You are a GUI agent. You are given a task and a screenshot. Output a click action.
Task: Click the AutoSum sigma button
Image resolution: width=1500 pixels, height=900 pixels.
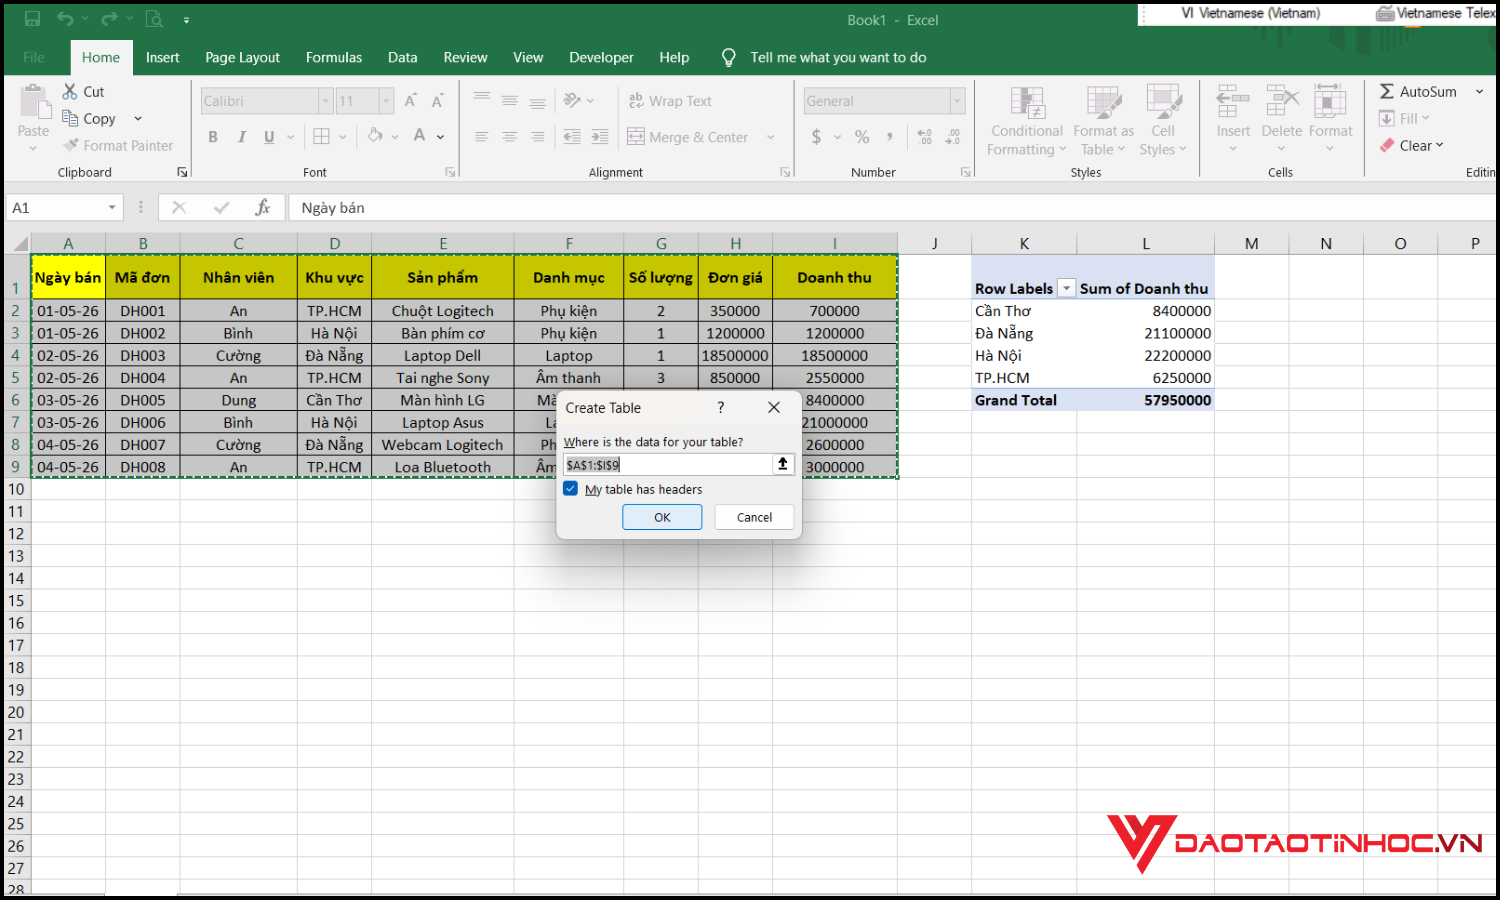click(1418, 91)
